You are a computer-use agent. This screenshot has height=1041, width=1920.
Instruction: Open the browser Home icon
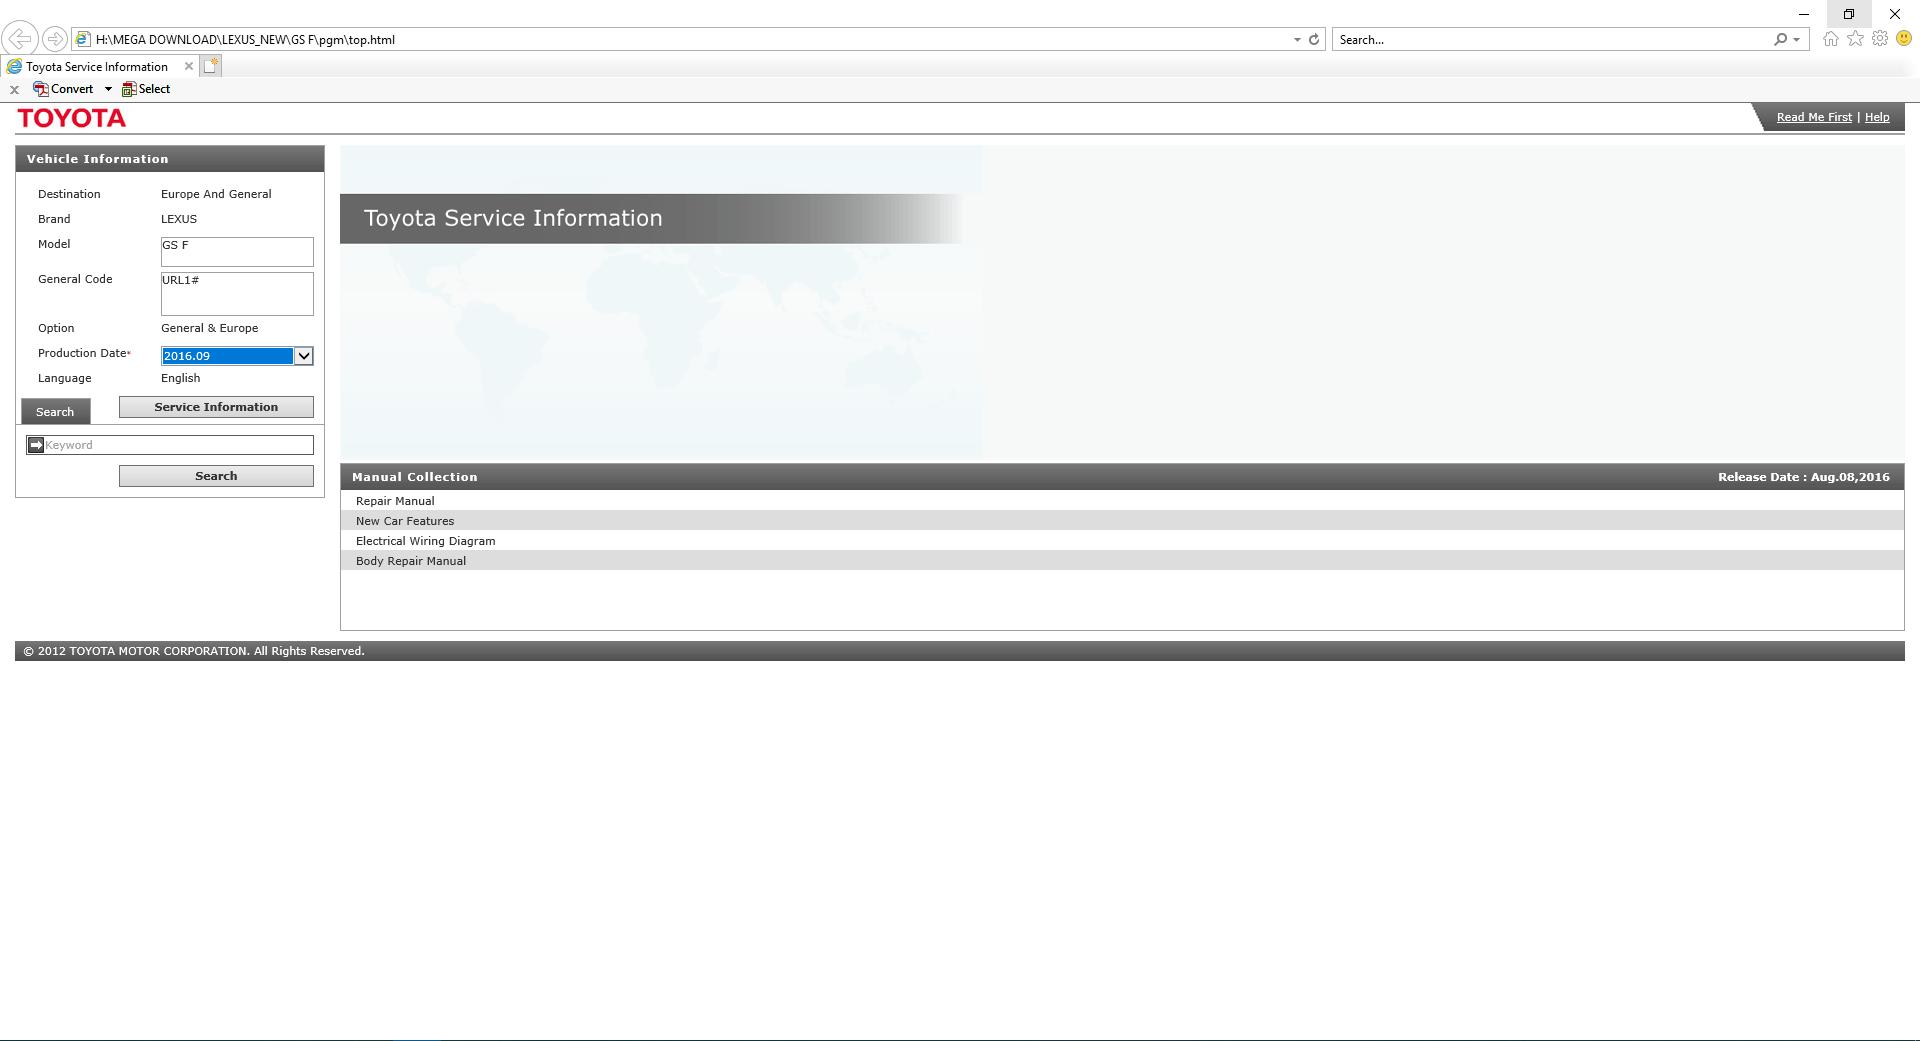click(x=1831, y=39)
